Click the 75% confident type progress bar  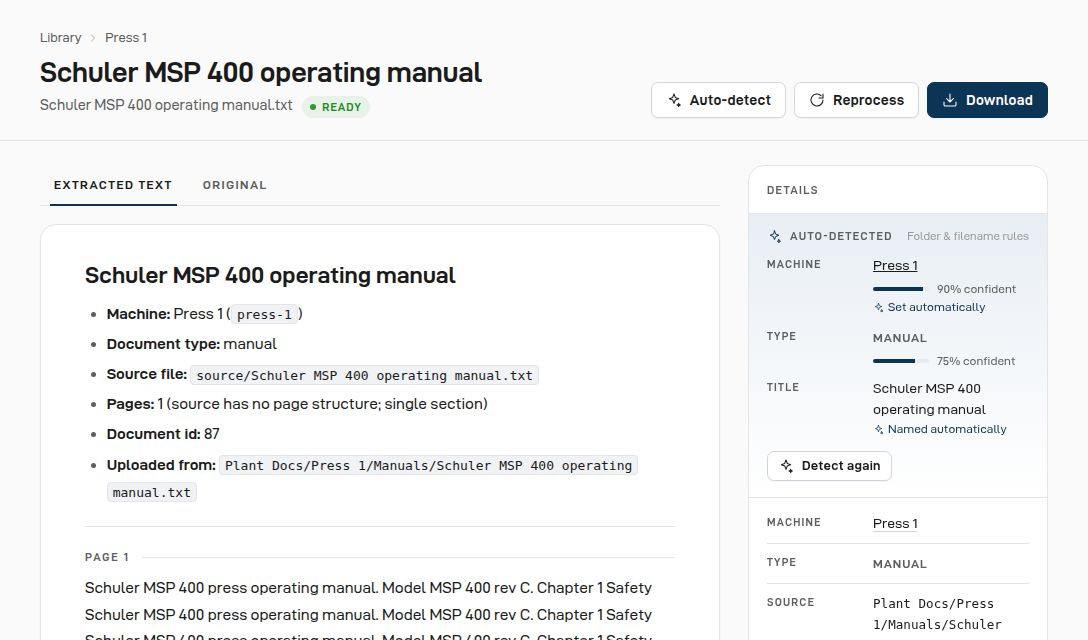[901, 361]
